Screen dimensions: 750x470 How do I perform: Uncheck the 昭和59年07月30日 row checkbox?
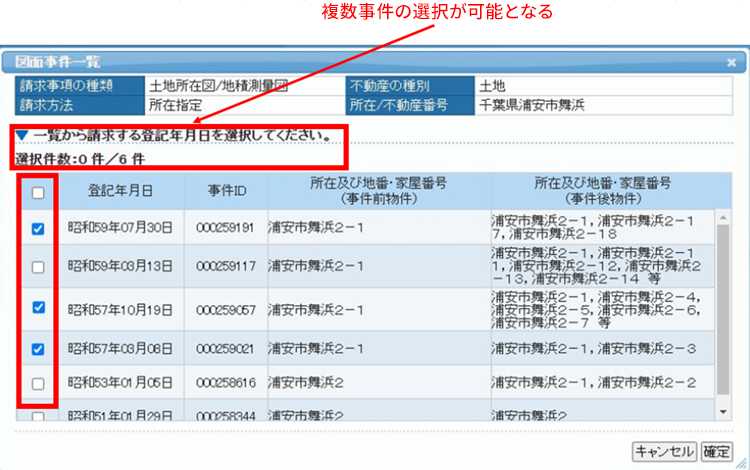coord(38,229)
